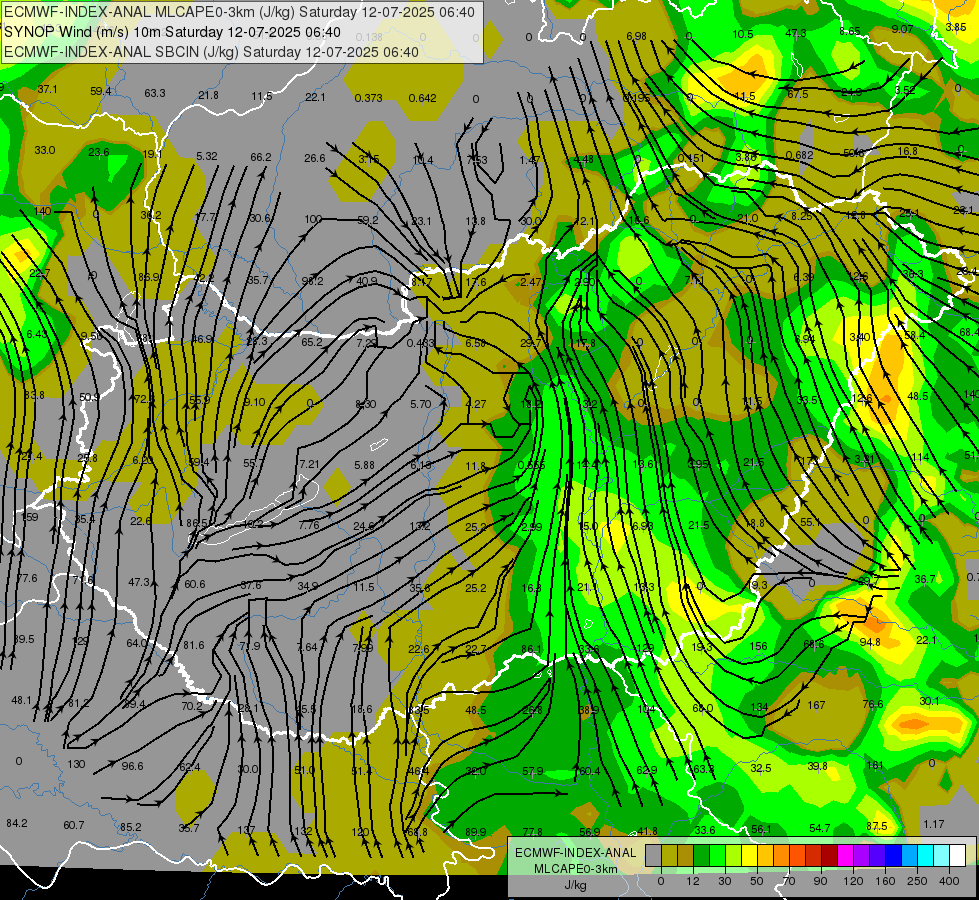Click the dark green legend swatch
Viewport: 979px width, 900px height.
click(x=702, y=855)
